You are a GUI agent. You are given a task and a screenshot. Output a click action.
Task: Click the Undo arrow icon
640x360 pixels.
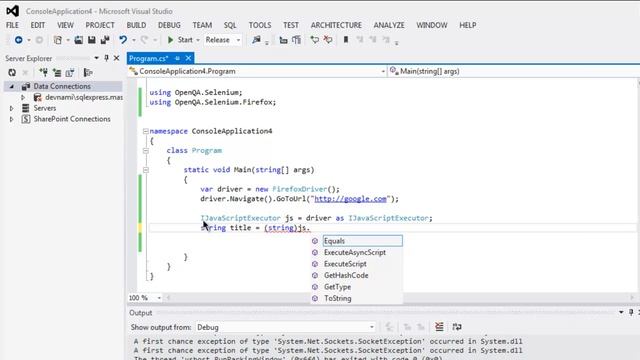point(123,40)
